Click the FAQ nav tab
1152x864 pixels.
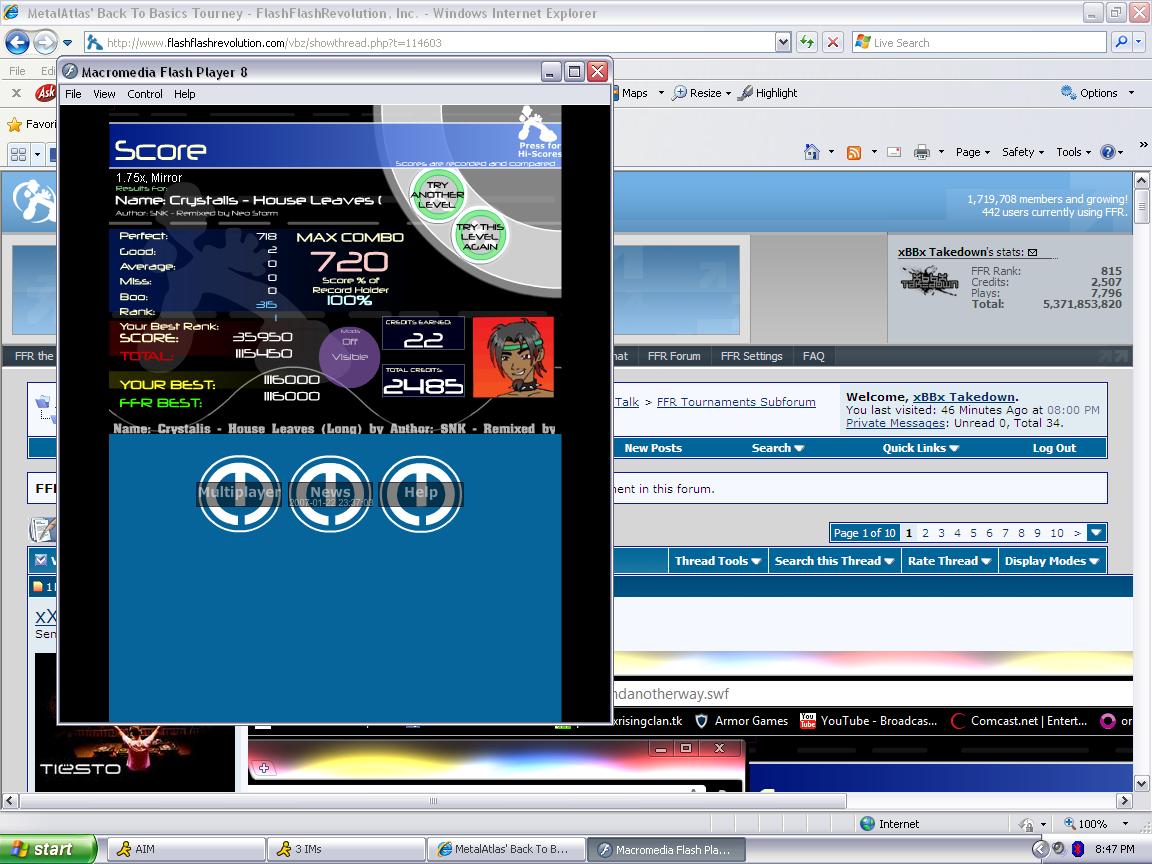pos(813,356)
